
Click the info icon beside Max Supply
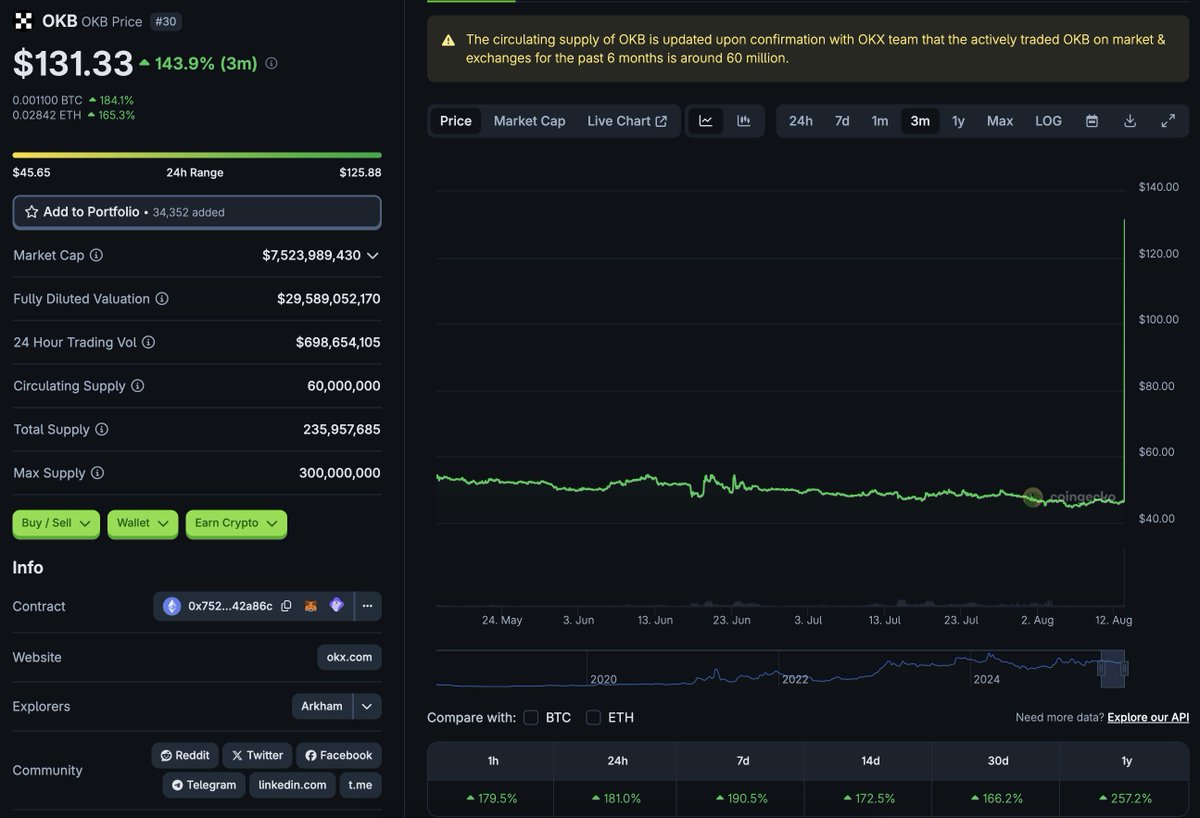(98, 473)
